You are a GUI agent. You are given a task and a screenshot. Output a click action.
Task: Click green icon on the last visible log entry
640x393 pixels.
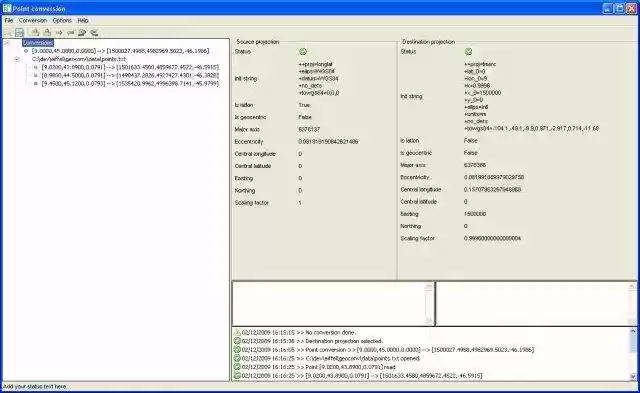coord(237,375)
